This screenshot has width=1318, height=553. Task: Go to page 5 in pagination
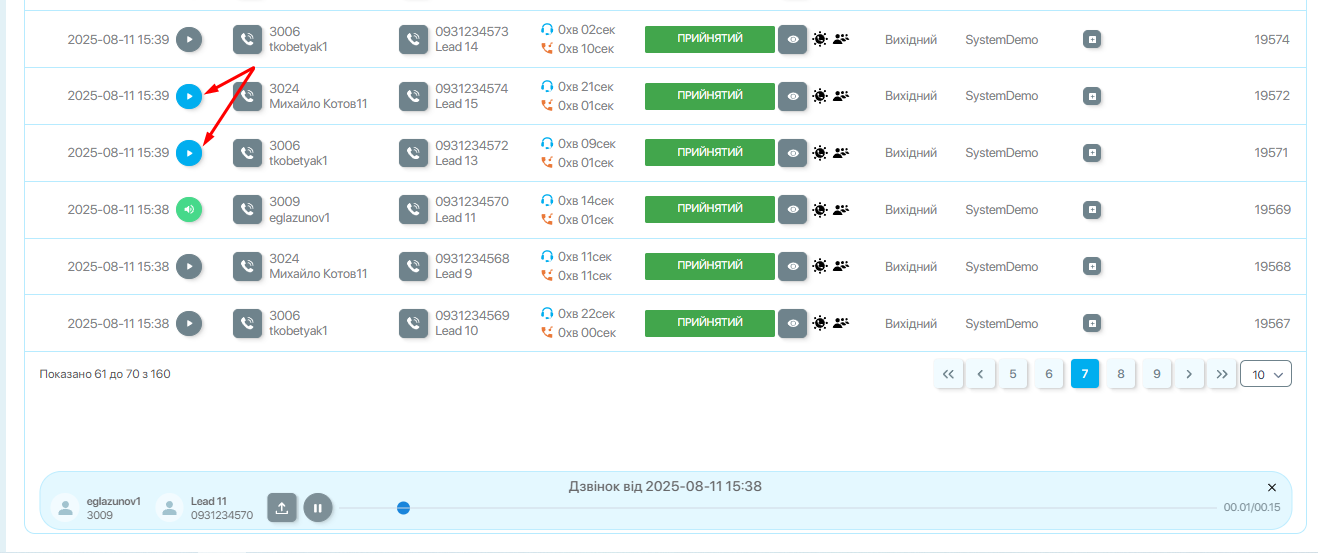(x=1012, y=374)
